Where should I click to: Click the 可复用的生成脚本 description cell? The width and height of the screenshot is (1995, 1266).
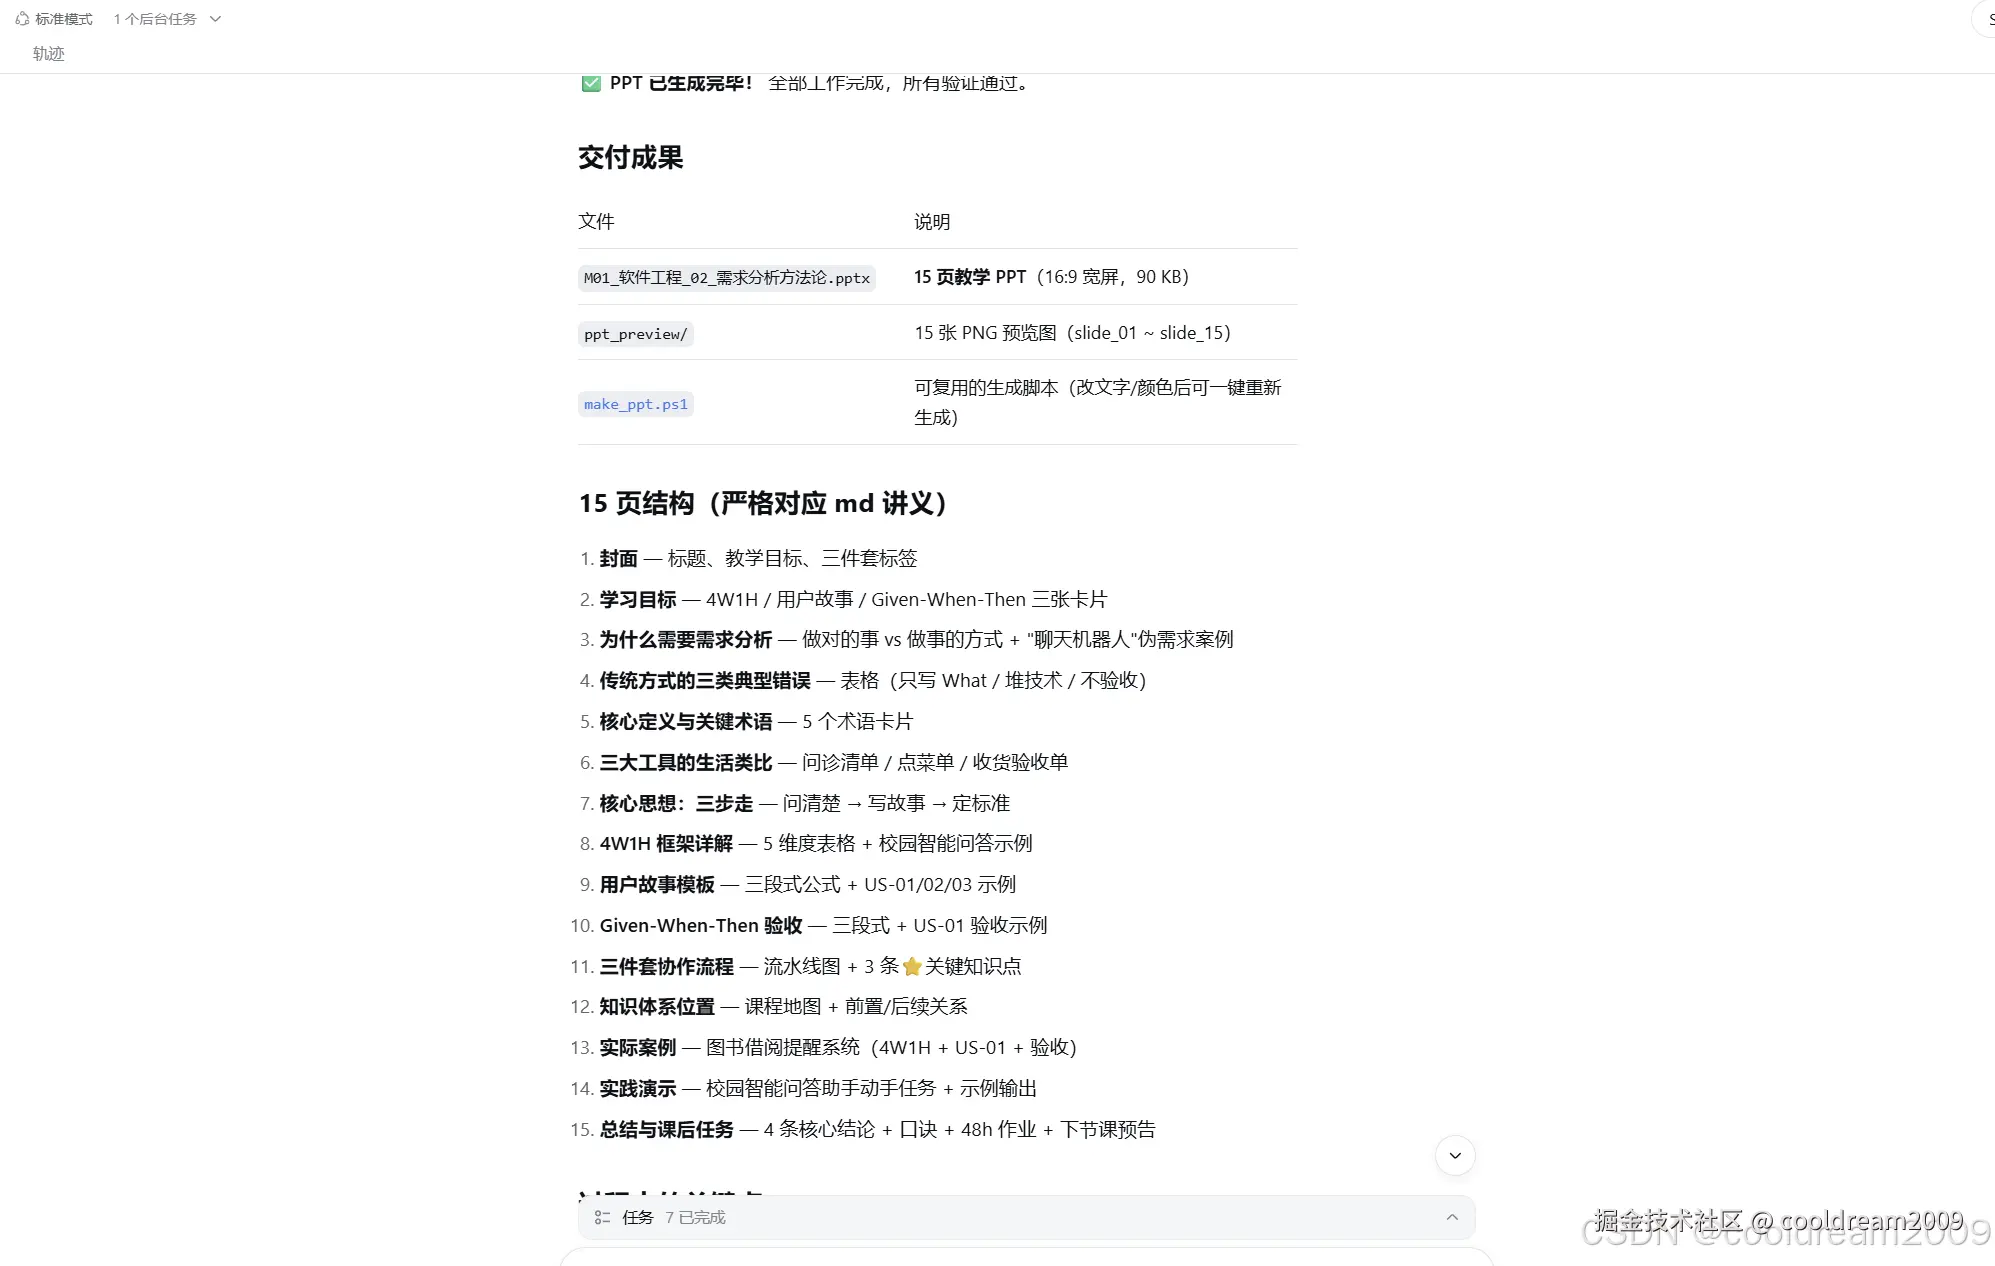pos(1098,402)
